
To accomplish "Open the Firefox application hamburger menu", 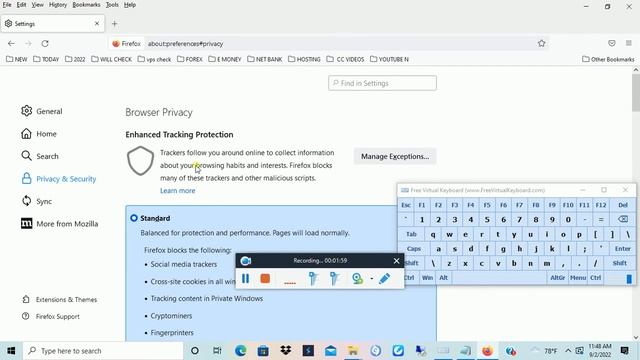I will click(629, 43).
